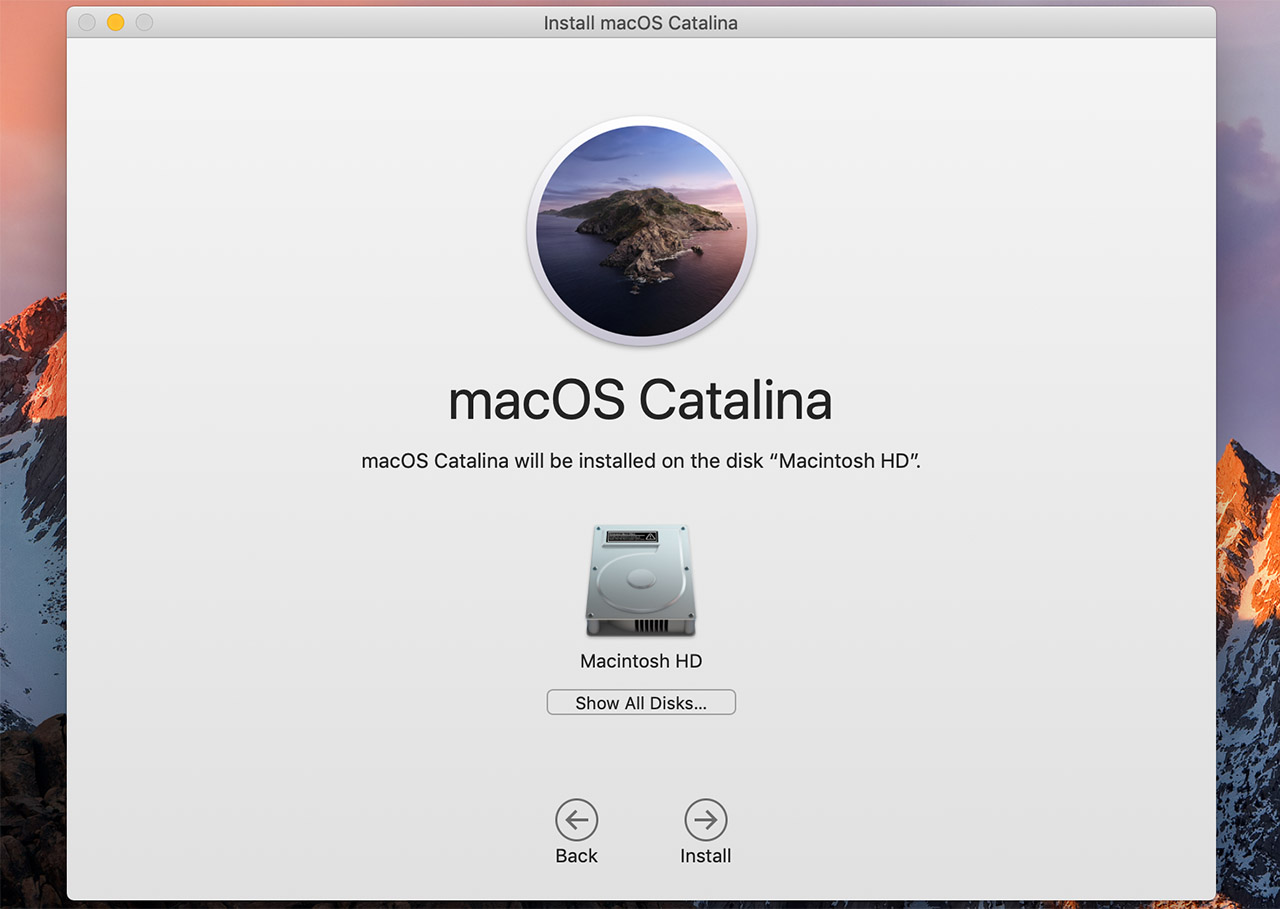The image size is (1280, 909).
Task: Click the greyed-out zoom window button
Action: [144, 22]
